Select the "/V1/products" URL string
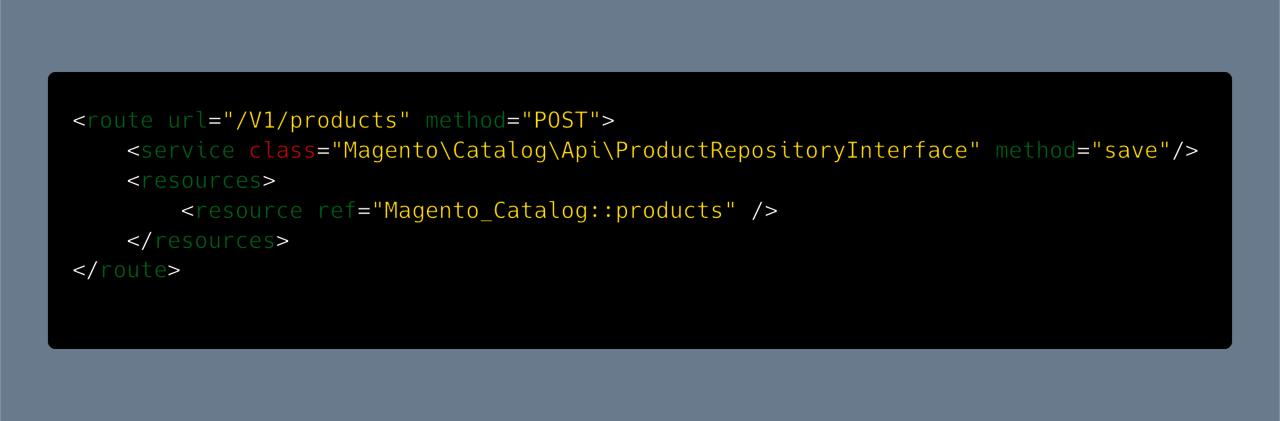 tap(317, 121)
